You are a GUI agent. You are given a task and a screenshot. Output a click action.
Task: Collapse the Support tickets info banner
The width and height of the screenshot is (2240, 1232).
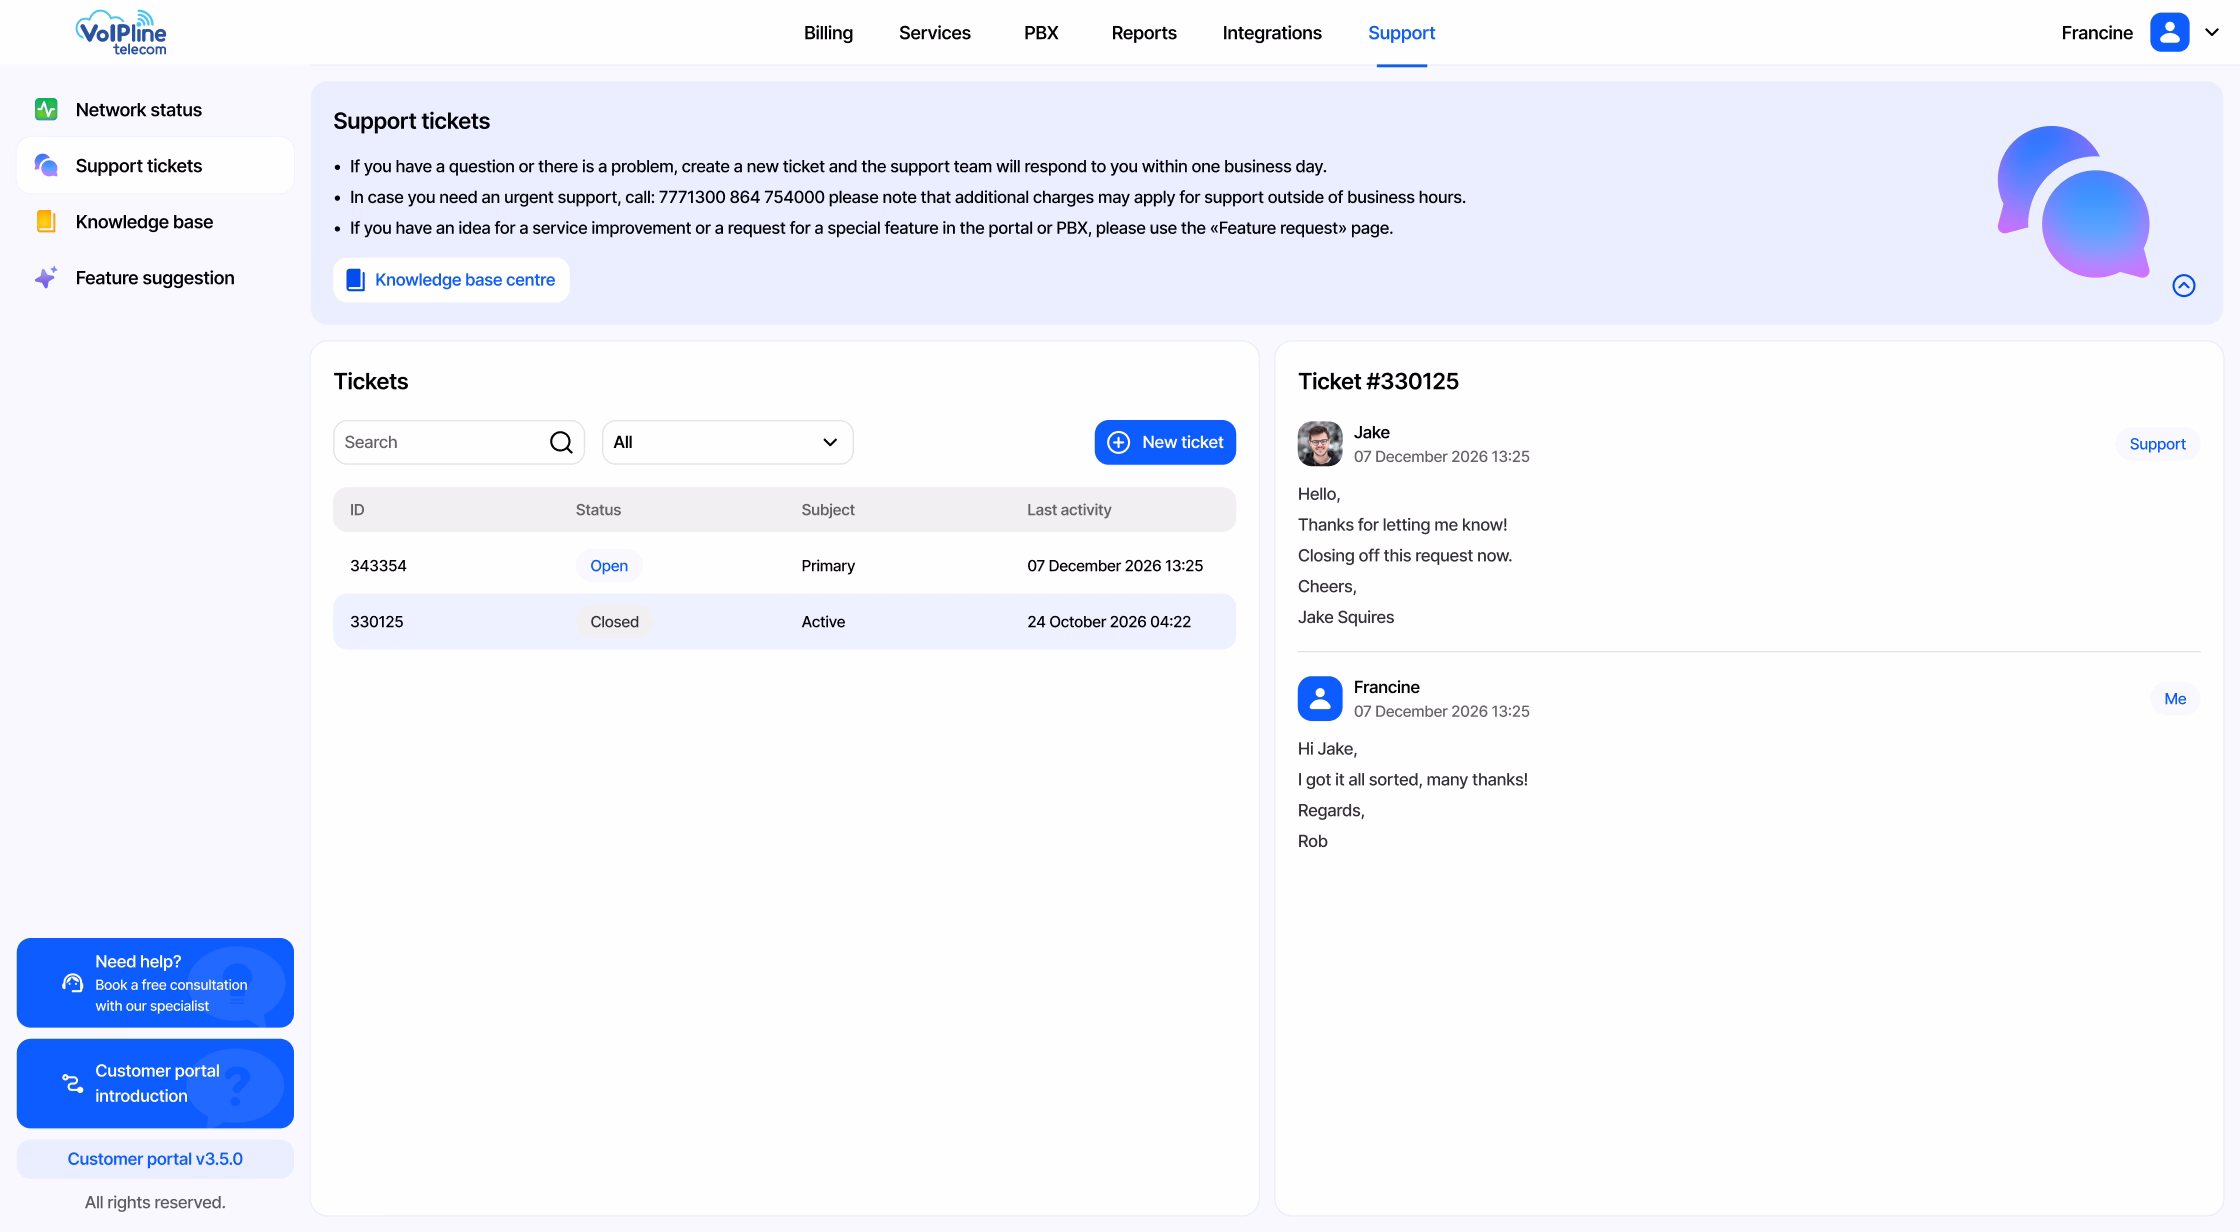pos(2184,286)
